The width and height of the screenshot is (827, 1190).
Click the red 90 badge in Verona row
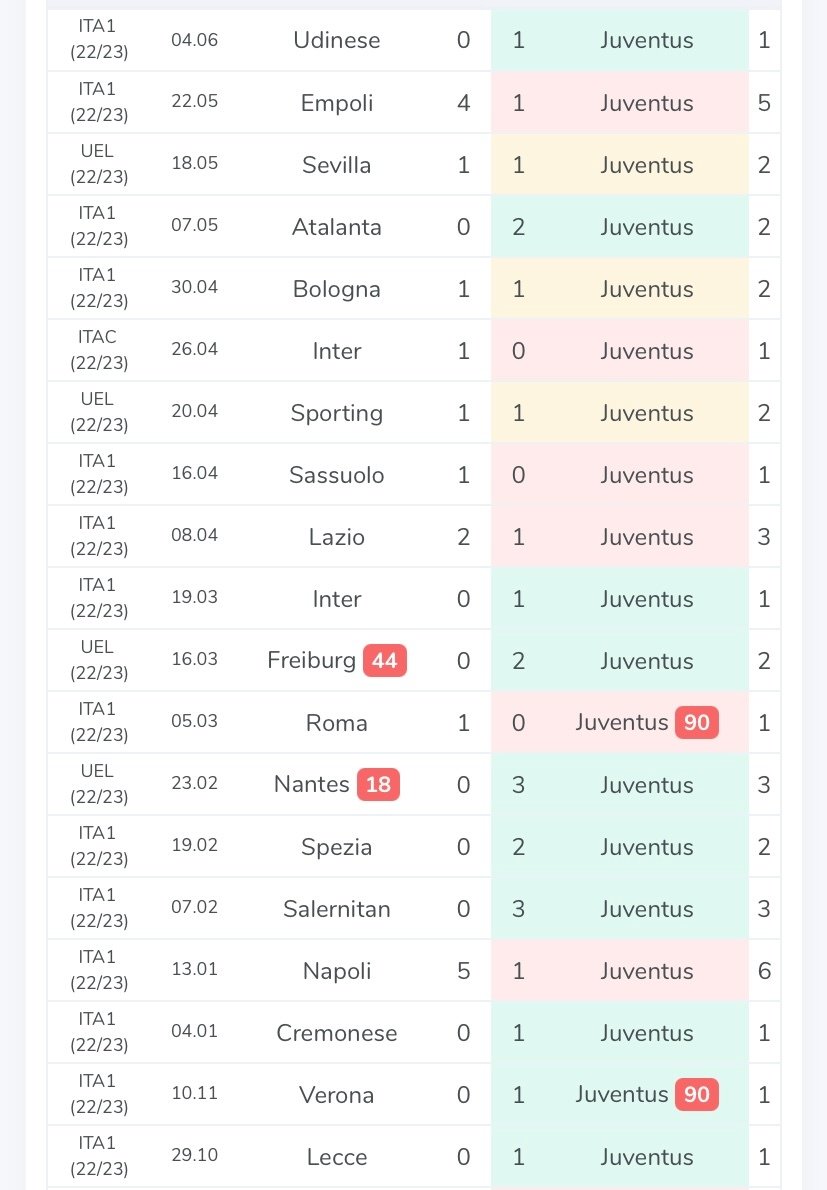point(696,1095)
